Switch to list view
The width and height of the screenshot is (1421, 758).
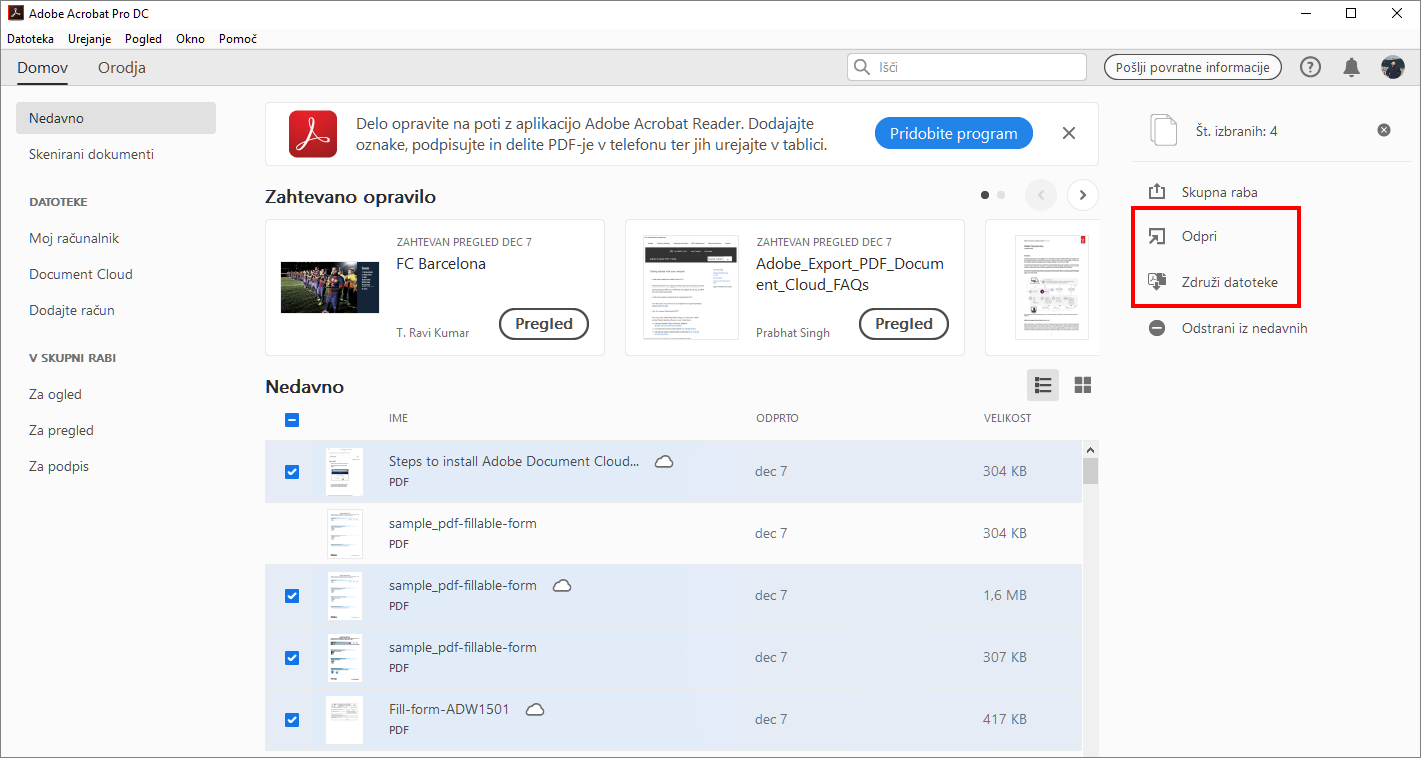pyautogui.click(x=1043, y=385)
